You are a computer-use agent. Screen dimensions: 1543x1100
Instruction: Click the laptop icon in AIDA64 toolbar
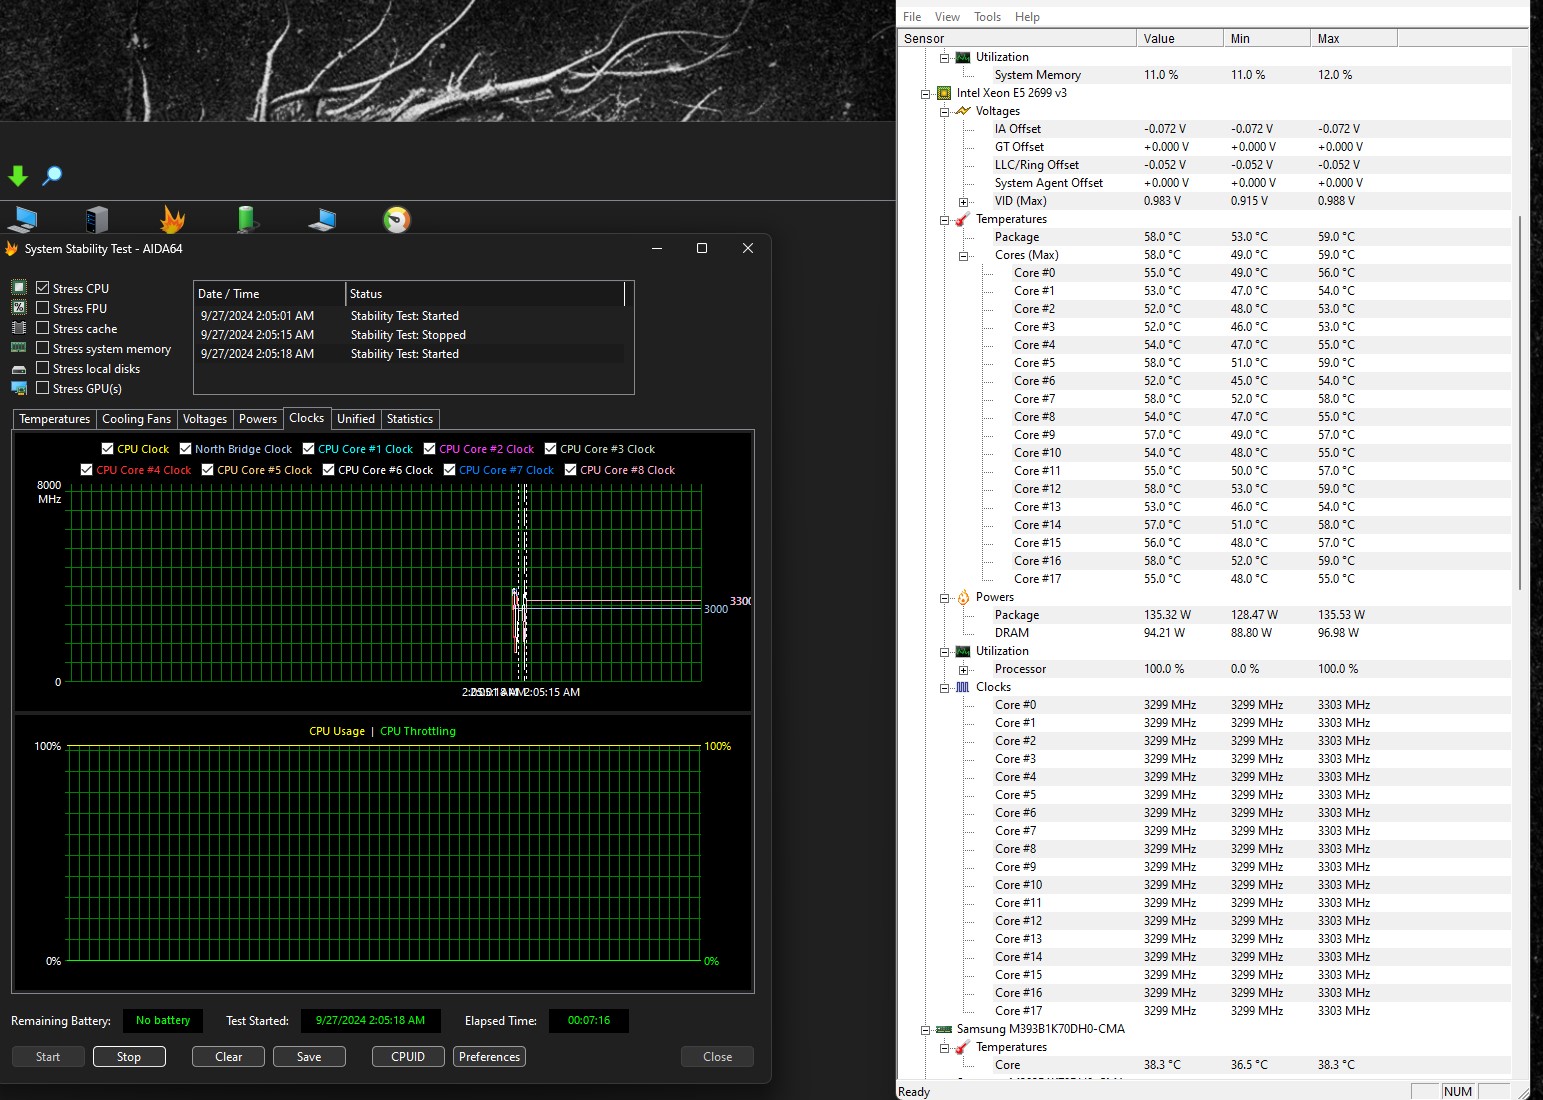pos(322,219)
